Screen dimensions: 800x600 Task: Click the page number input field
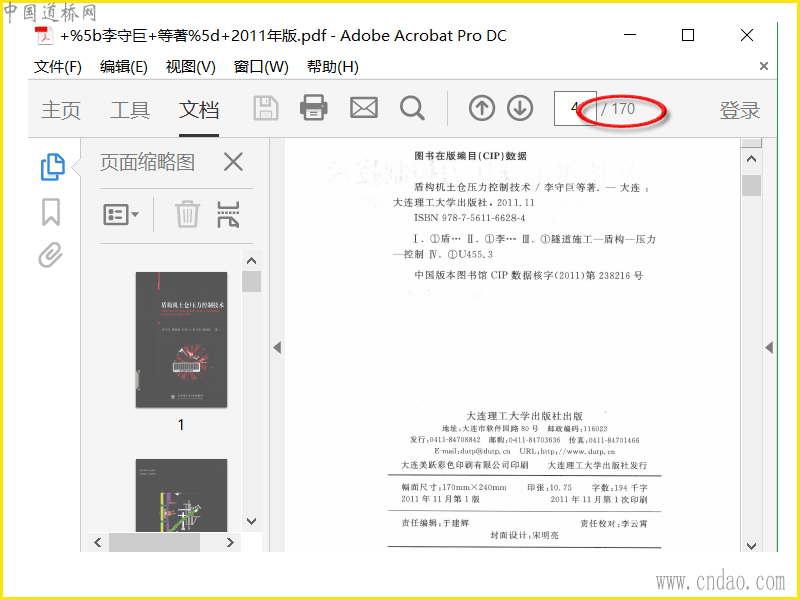(574, 108)
